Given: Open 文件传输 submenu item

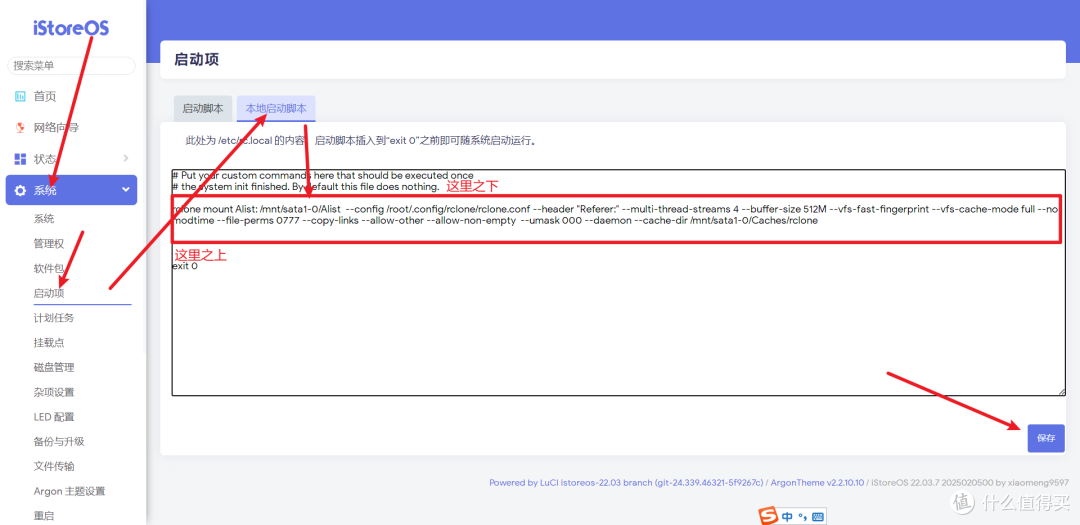Looking at the screenshot, I should 54,466.
